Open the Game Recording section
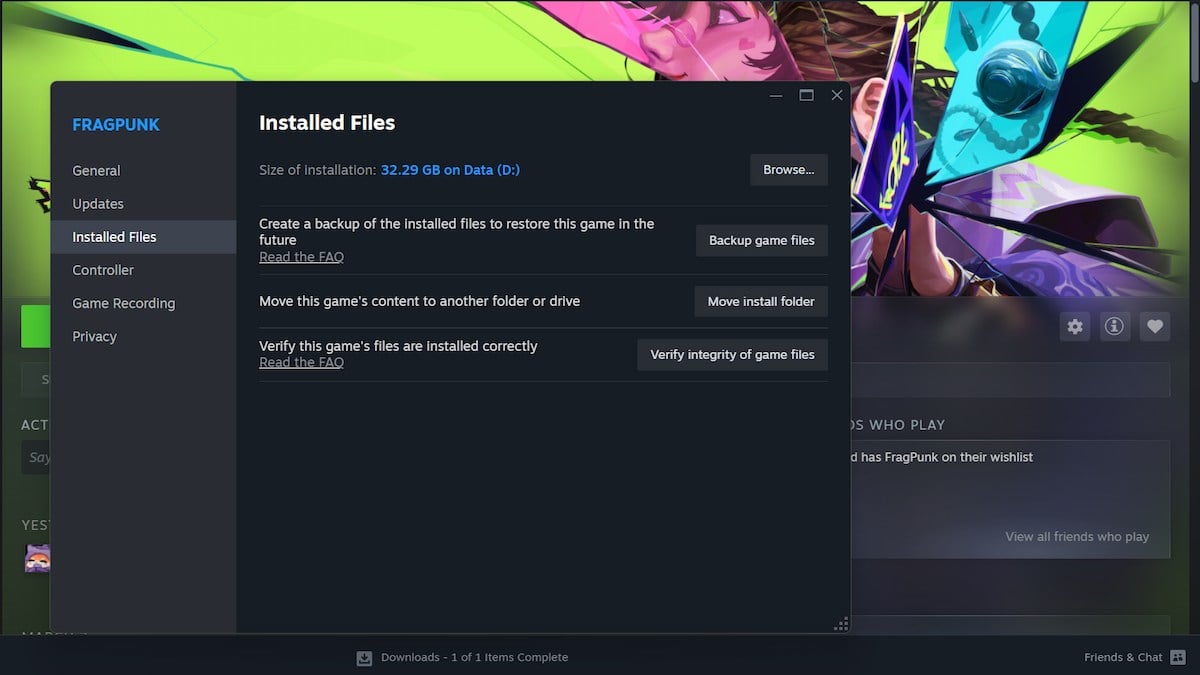This screenshot has height=675, width=1200. click(123, 303)
